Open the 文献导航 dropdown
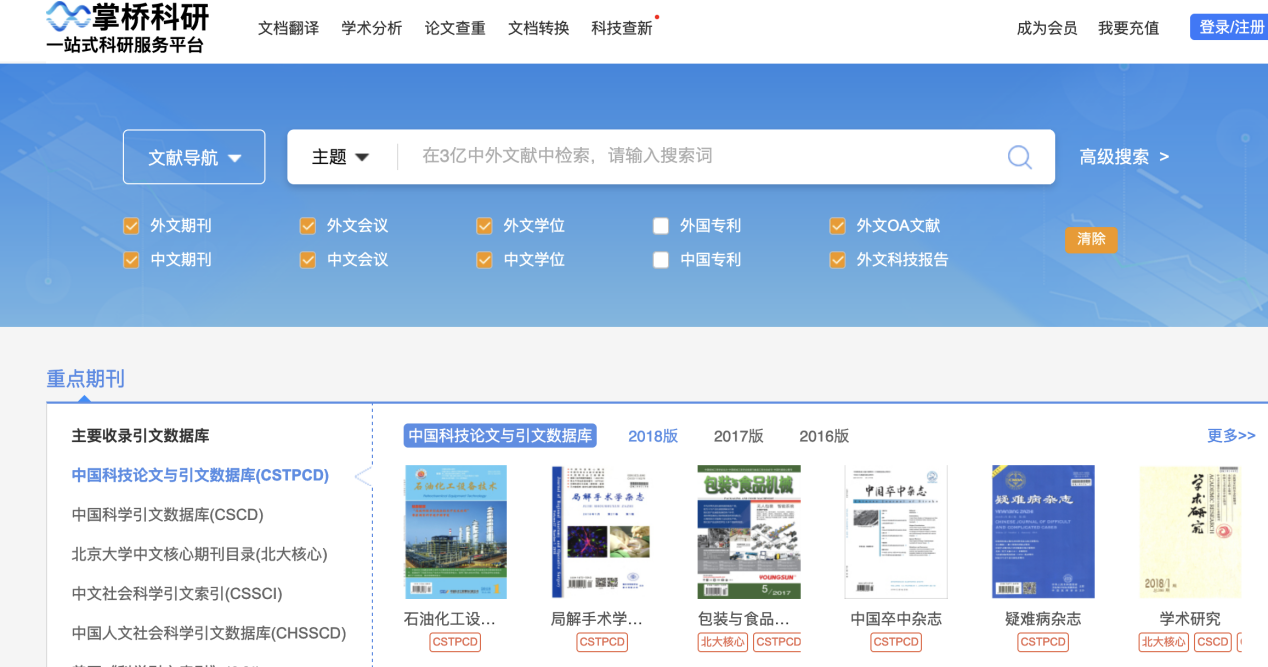Image resolution: width=1268 pixels, height=667 pixels. 193,156
